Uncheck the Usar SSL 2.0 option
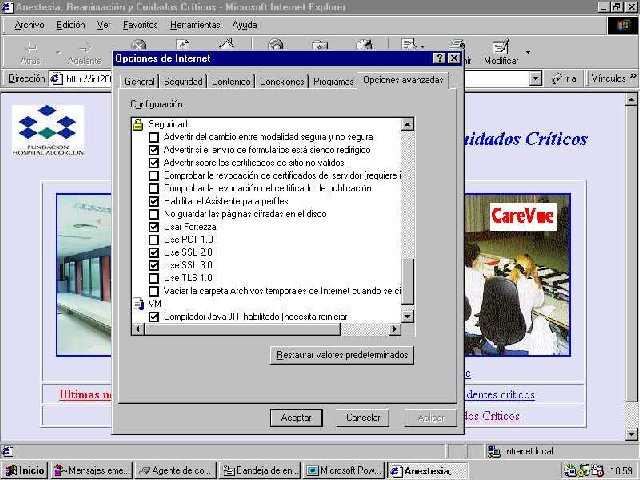Viewport: 640px width, 480px height. click(x=153, y=252)
